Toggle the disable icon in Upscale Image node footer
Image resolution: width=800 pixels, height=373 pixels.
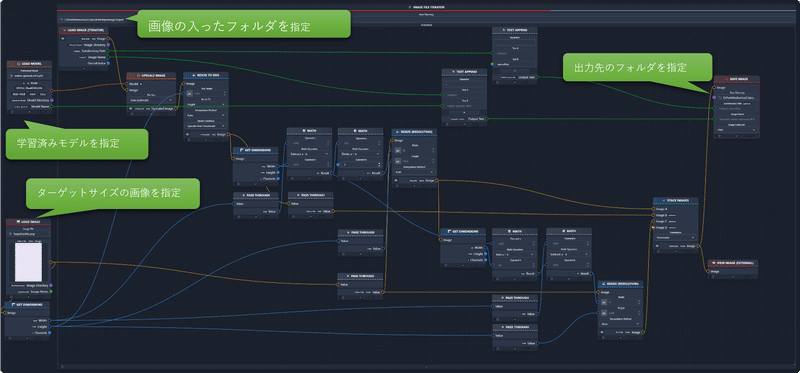click(x=132, y=114)
